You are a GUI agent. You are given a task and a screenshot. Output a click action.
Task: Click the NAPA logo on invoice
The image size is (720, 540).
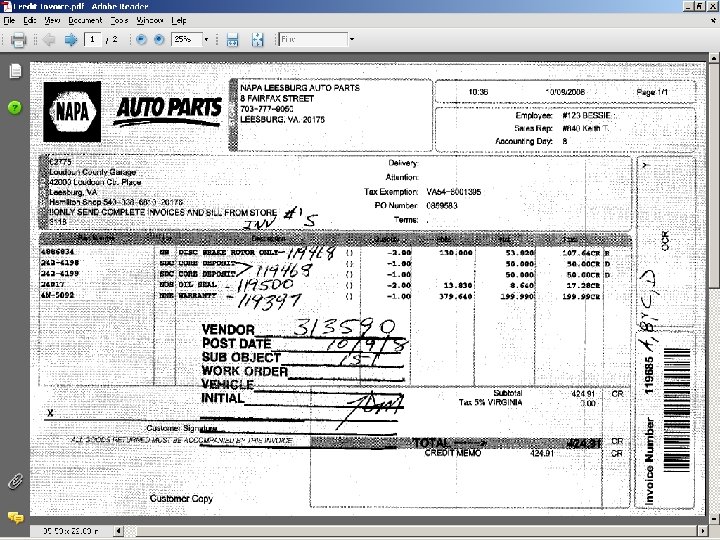(72, 112)
